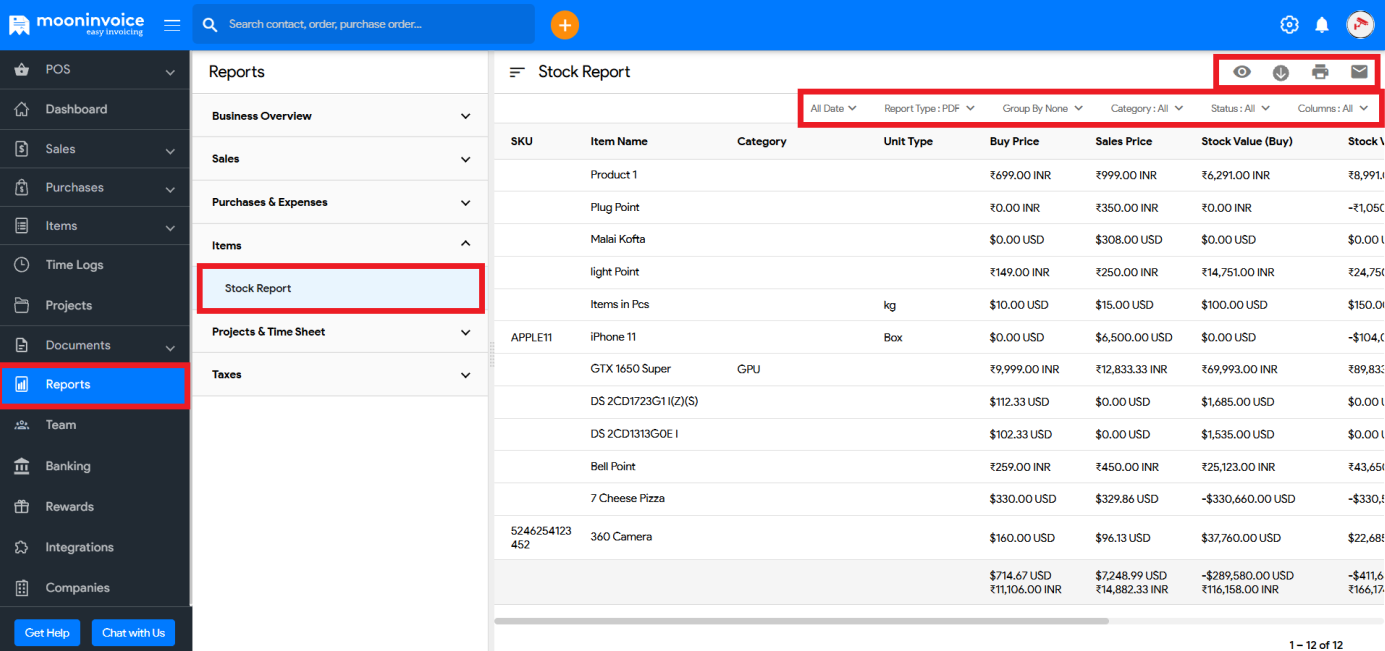Click the Team people icon
The image size is (1385, 651).
click(22, 425)
